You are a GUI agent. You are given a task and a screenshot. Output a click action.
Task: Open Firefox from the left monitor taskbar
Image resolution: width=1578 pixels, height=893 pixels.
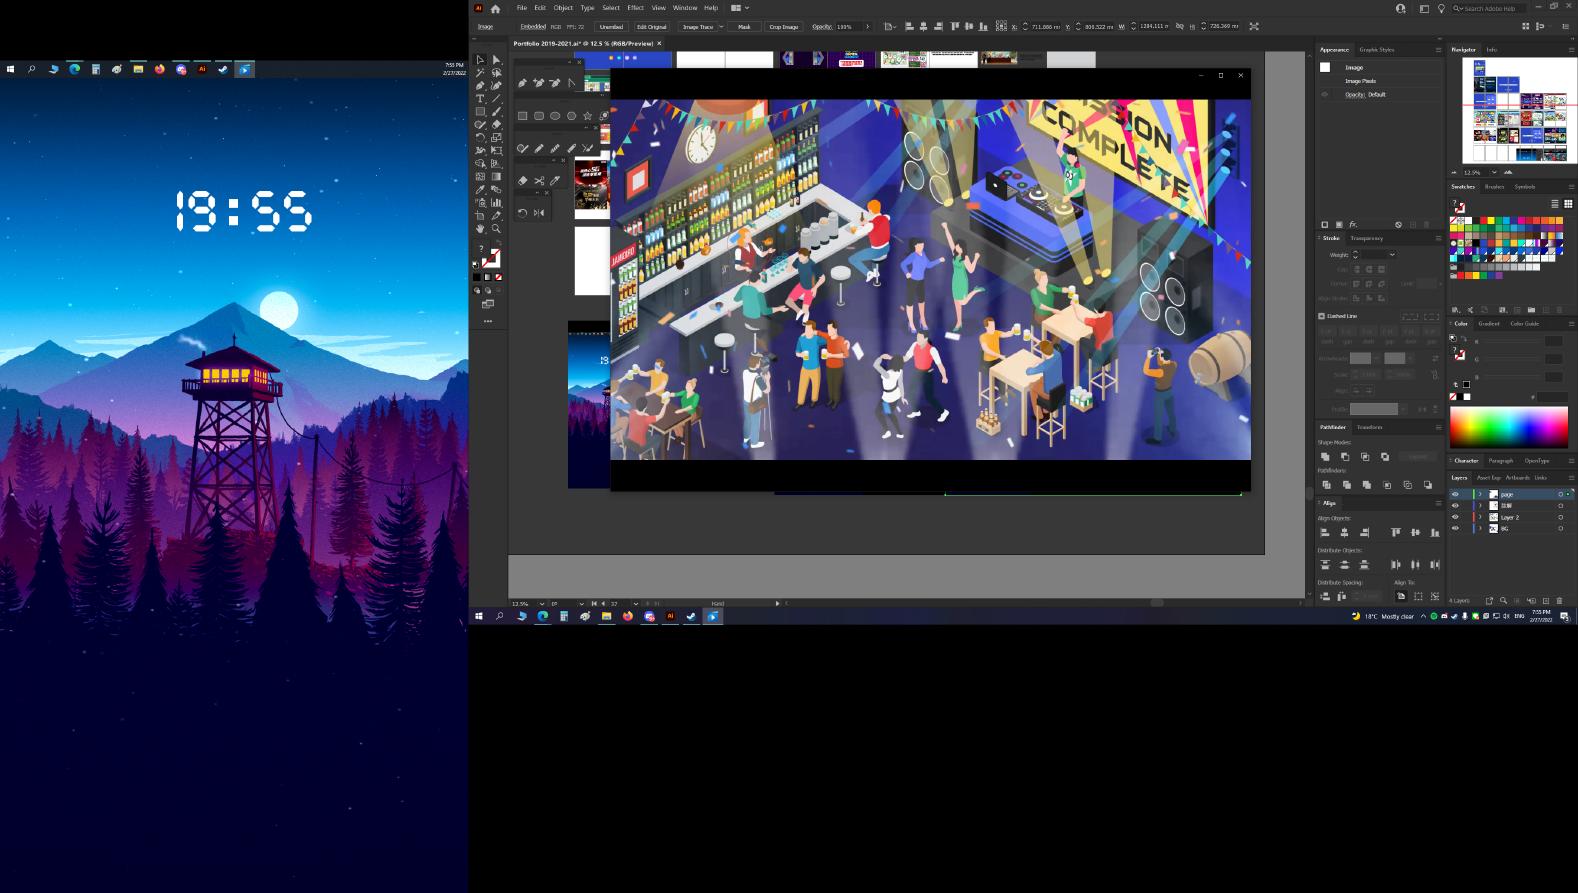tap(159, 69)
